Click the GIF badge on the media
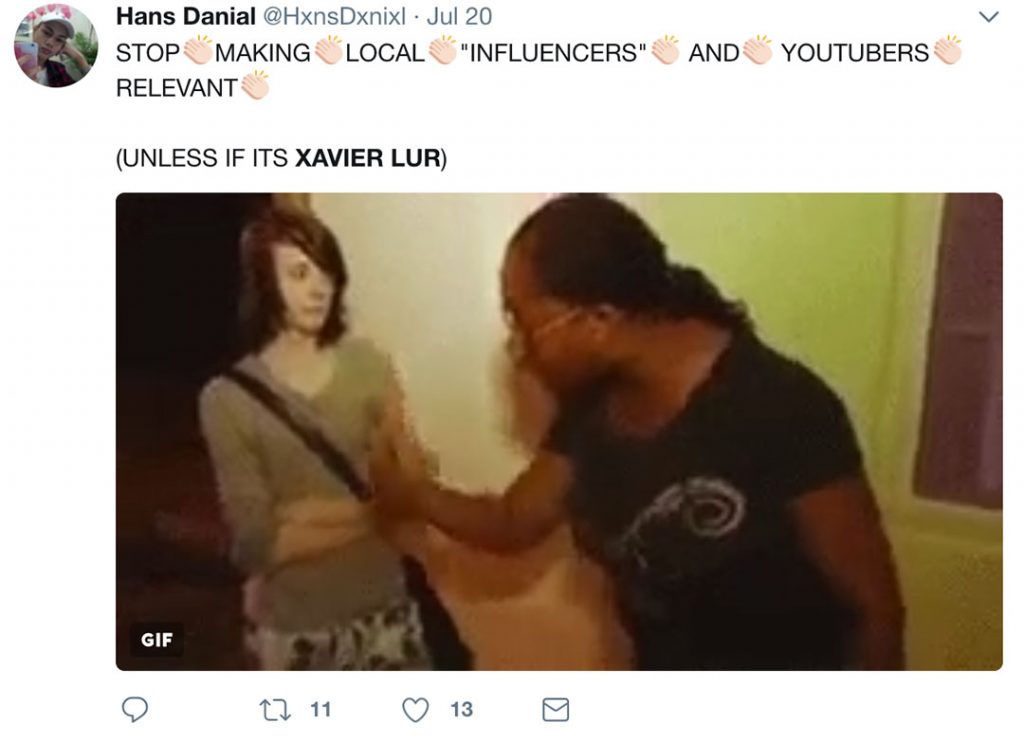Image resolution: width=1024 pixels, height=741 pixels. pos(157,640)
